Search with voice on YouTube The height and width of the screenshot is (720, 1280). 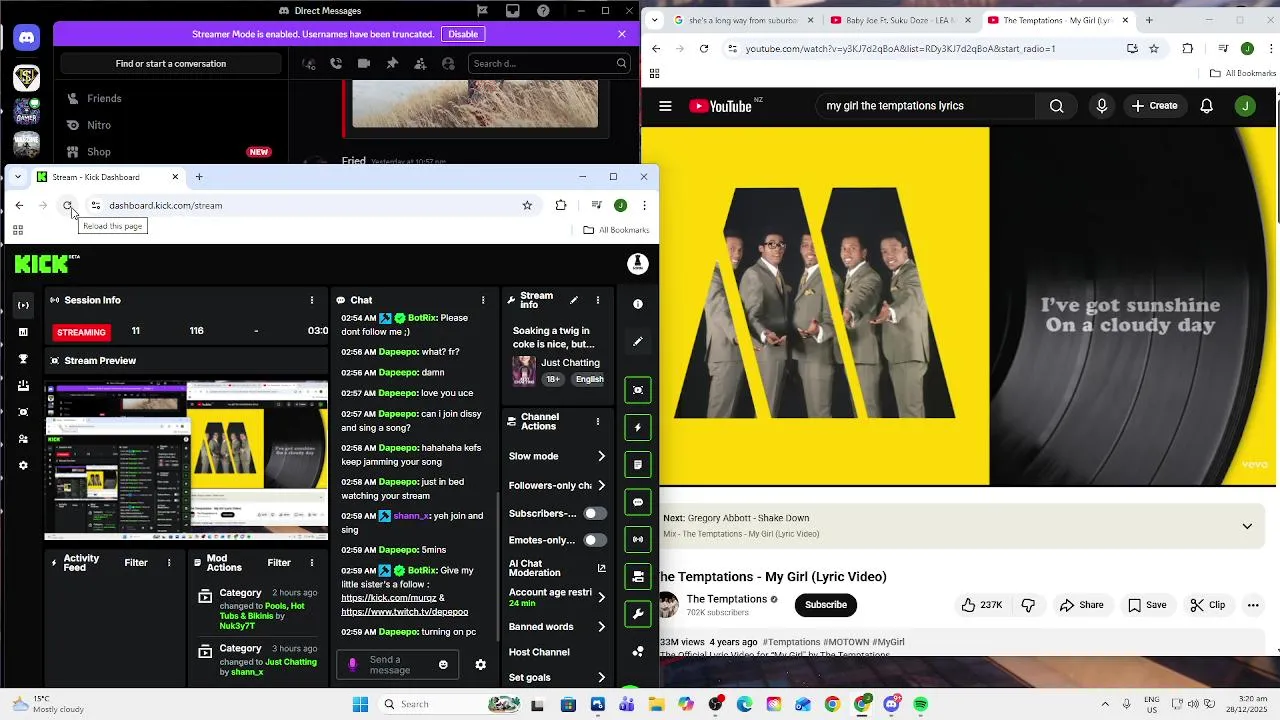click(x=1102, y=106)
